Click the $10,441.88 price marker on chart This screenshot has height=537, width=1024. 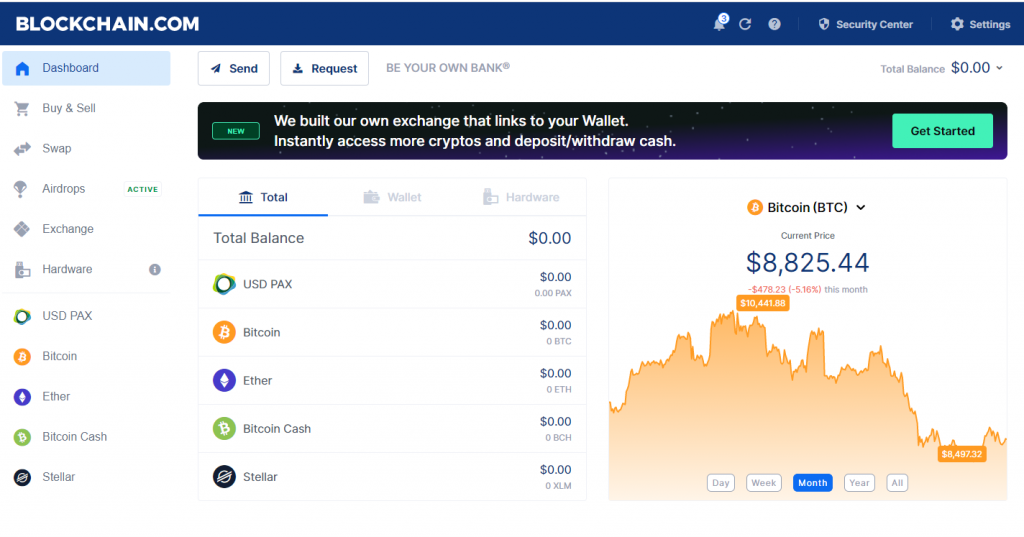763,303
